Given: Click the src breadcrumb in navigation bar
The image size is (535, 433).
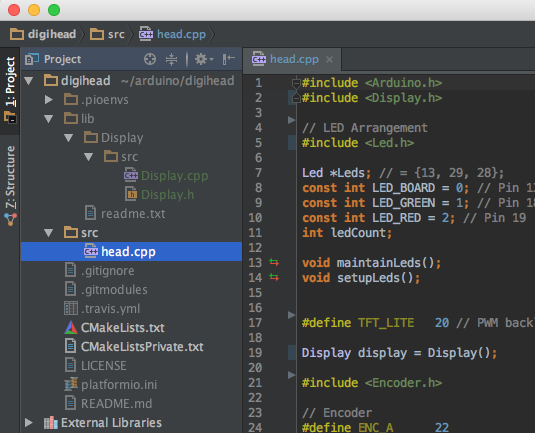Looking at the screenshot, I should click(x=107, y=34).
